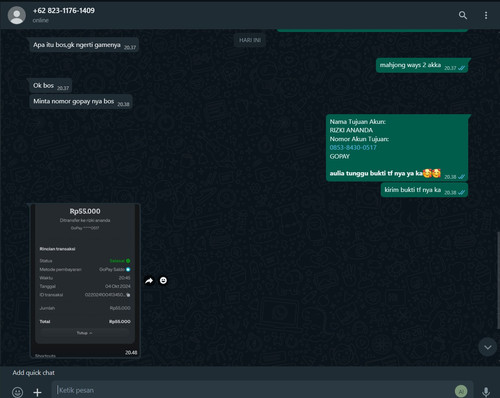Open the contact profile picture avatar
The image size is (500, 398).
click(x=17, y=15)
